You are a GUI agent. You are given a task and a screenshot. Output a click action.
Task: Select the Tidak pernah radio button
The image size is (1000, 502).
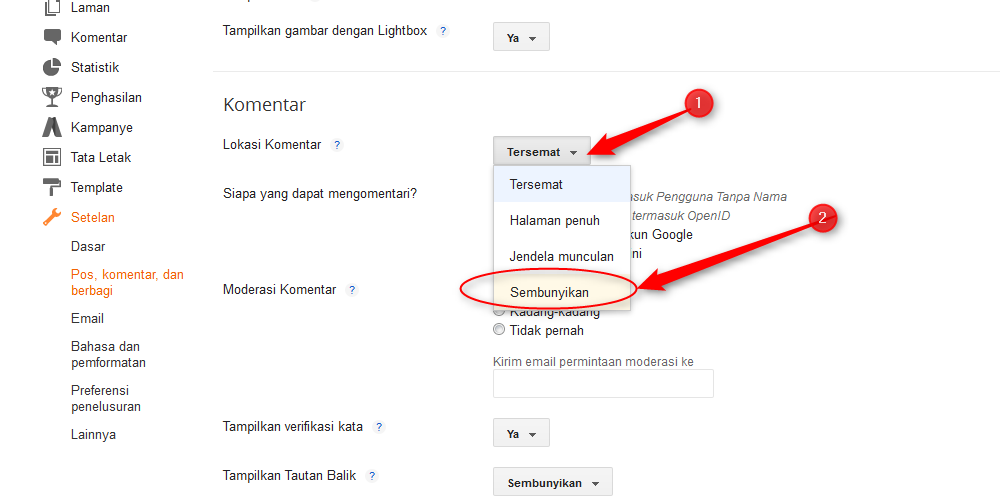point(499,330)
